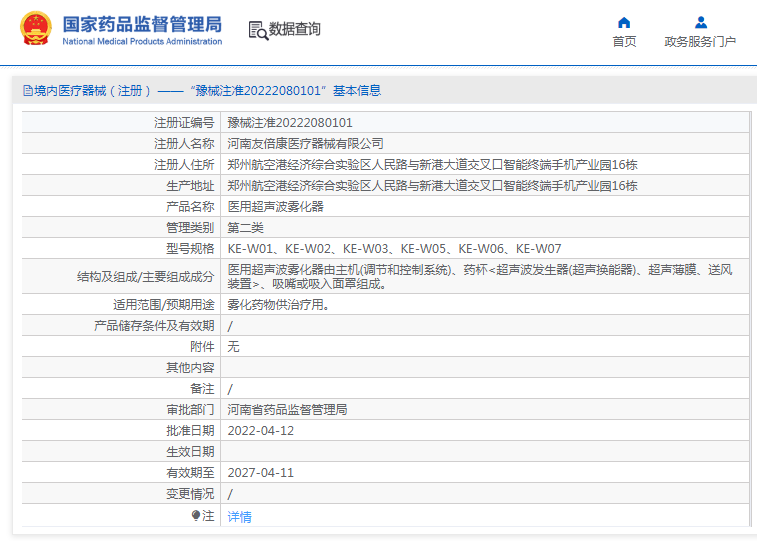The height and width of the screenshot is (541, 757).
Task: Click the 生产地址 address value
Action: point(433,186)
